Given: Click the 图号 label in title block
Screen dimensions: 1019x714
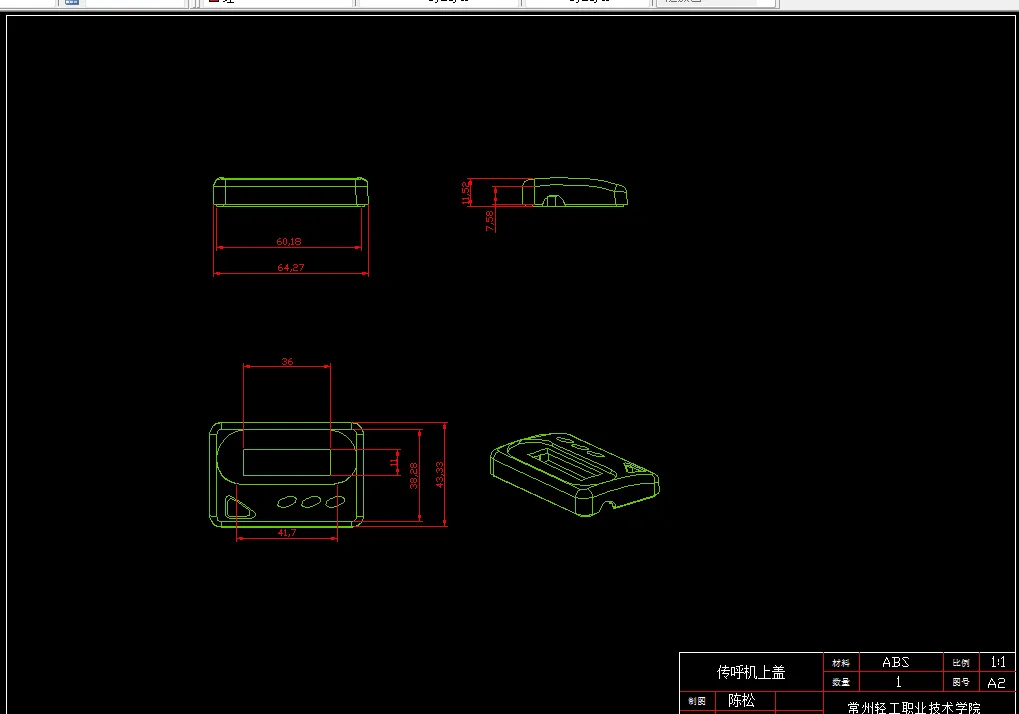Looking at the screenshot, I should tap(961, 682).
